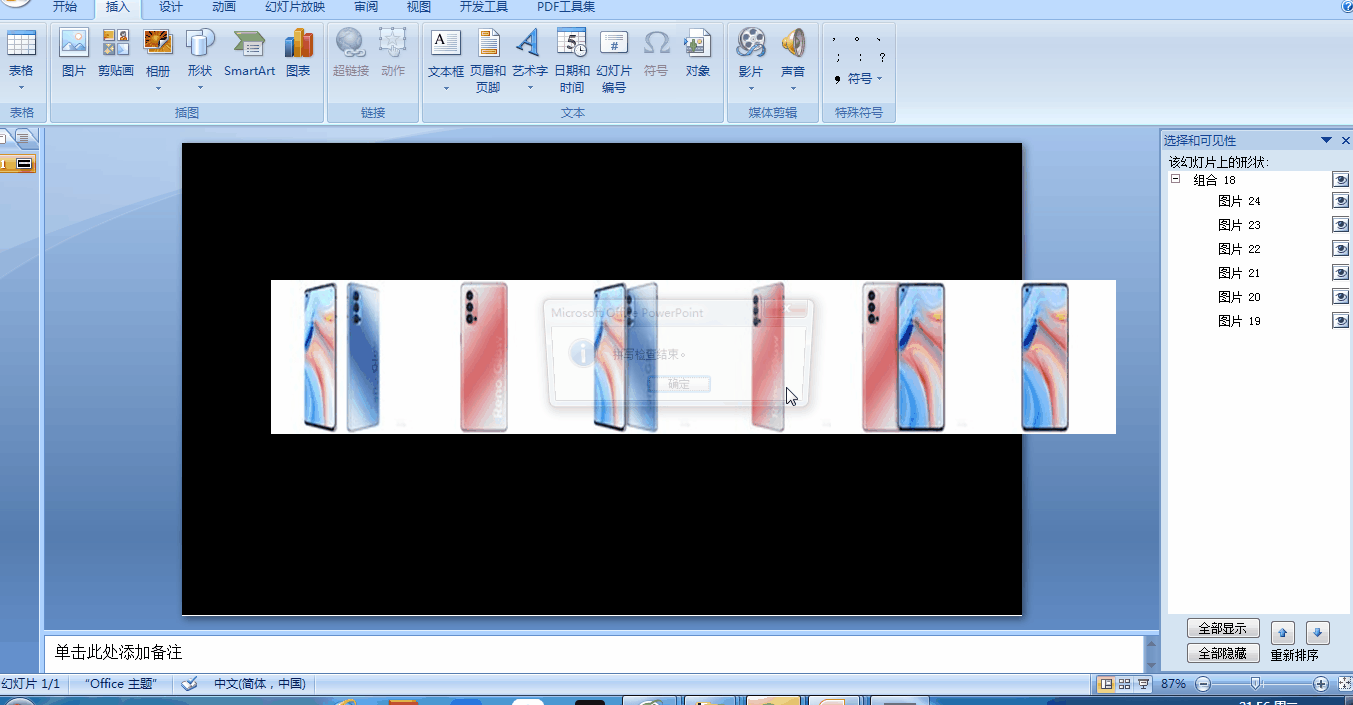Insert a picture with the 图片 icon
Screen dimensions: 1353x705
click(74, 53)
